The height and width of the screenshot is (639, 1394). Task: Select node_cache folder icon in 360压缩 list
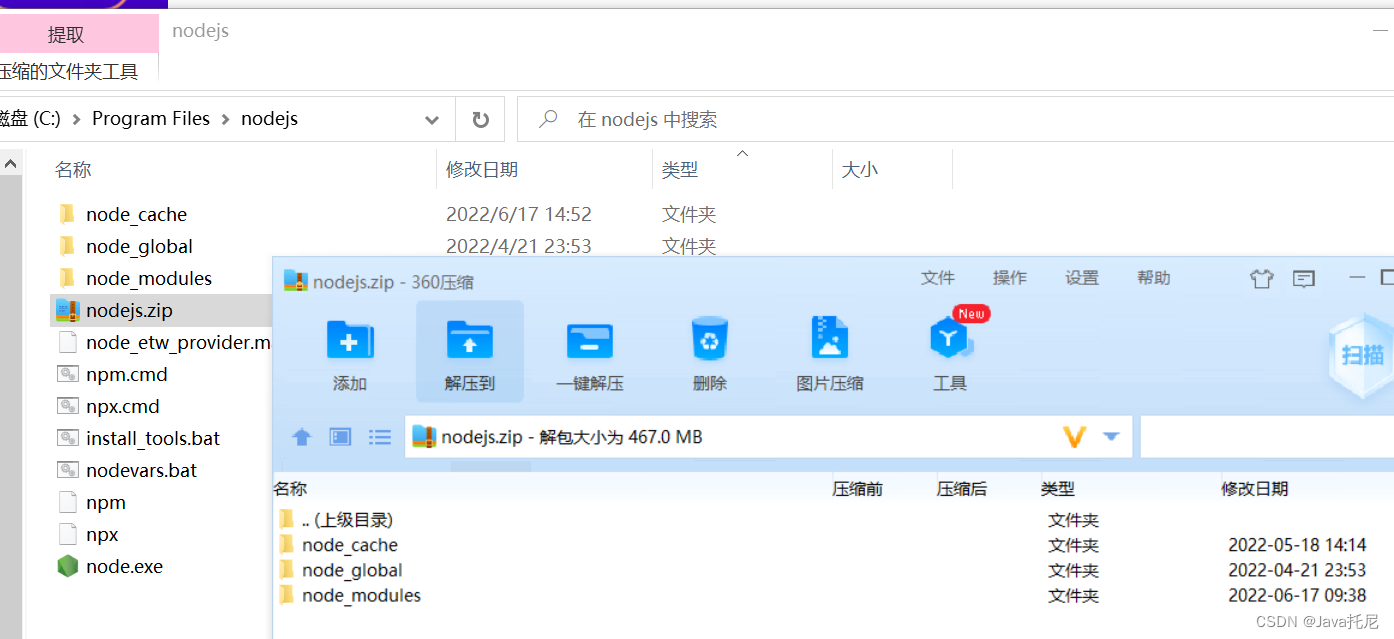(287, 545)
